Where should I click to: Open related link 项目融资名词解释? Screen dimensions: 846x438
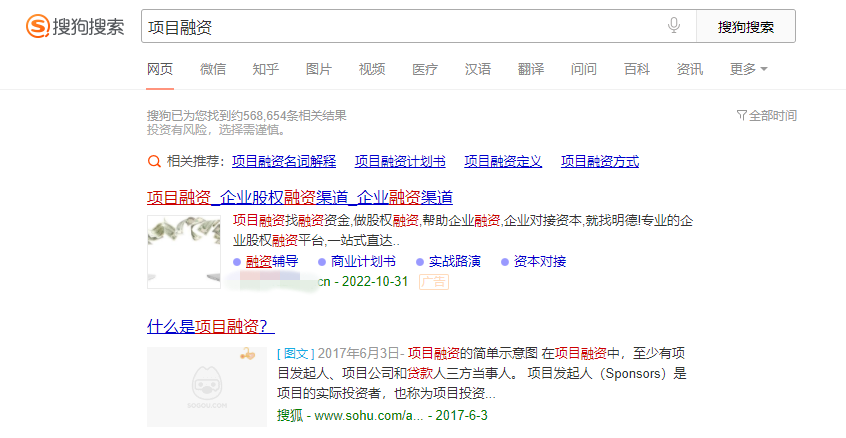284,161
